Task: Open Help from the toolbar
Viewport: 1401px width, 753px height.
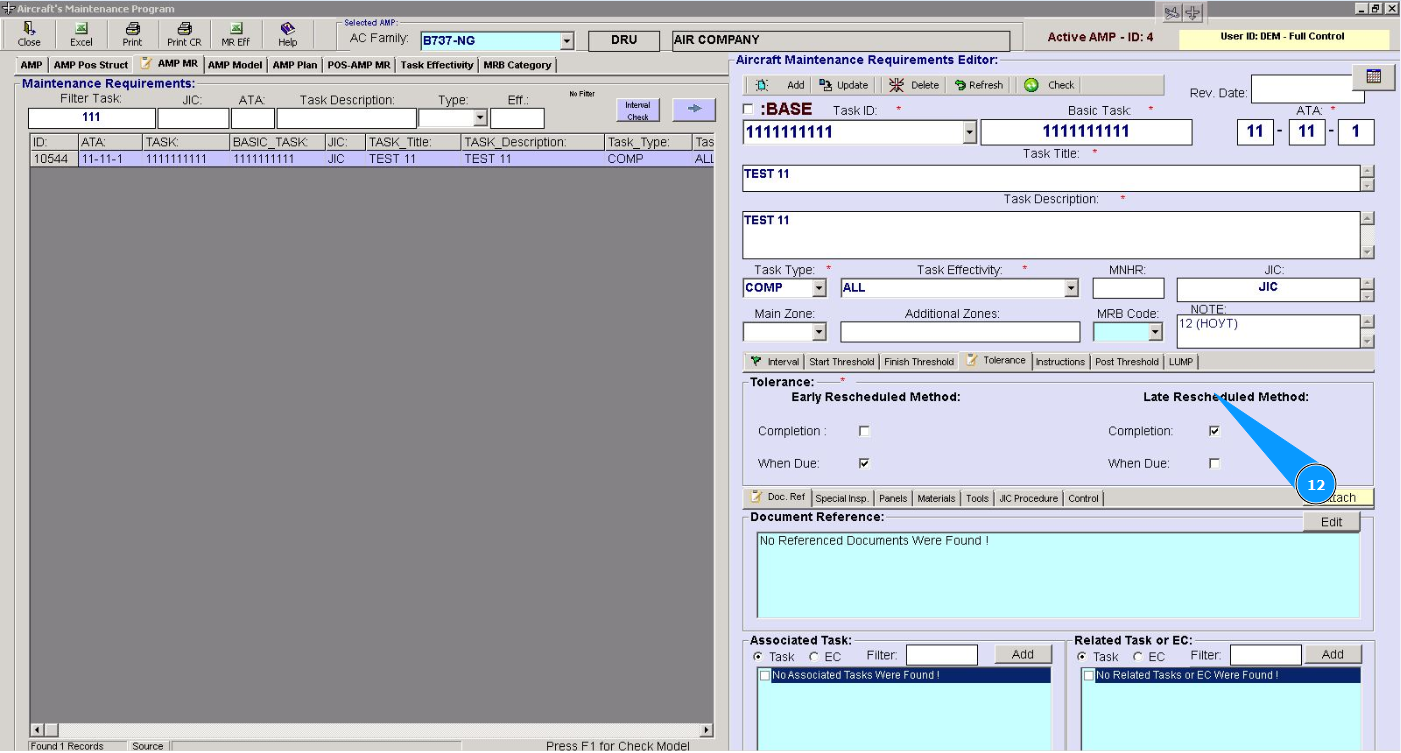Action: coord(288,34)
